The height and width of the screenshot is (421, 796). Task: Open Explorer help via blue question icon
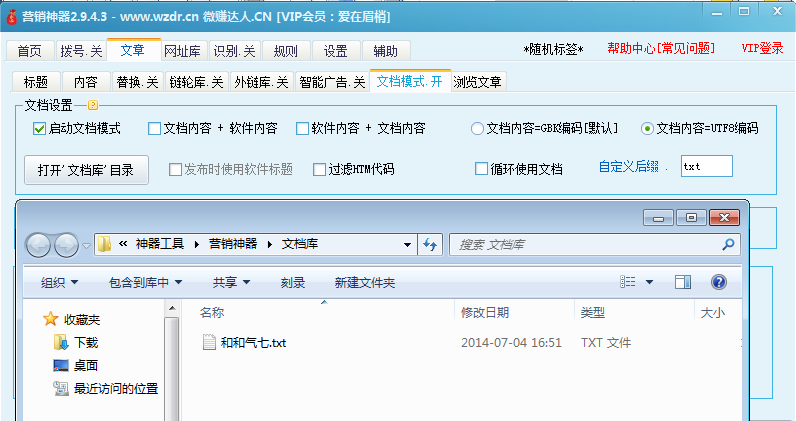pos(718,282)
